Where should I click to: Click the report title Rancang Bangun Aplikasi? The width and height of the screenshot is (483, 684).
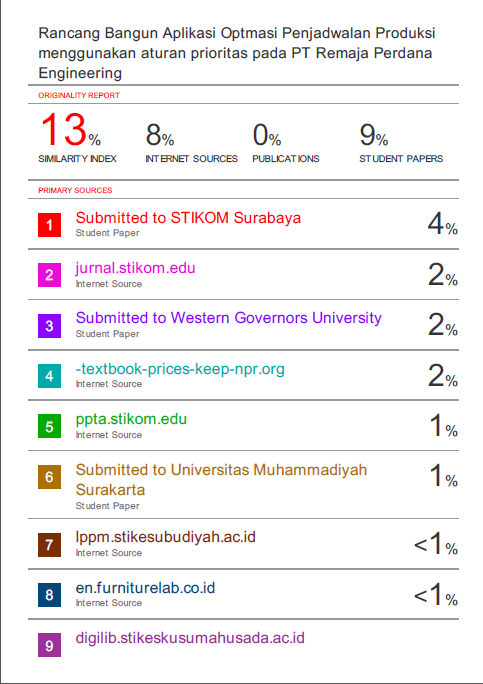(236, 53)
